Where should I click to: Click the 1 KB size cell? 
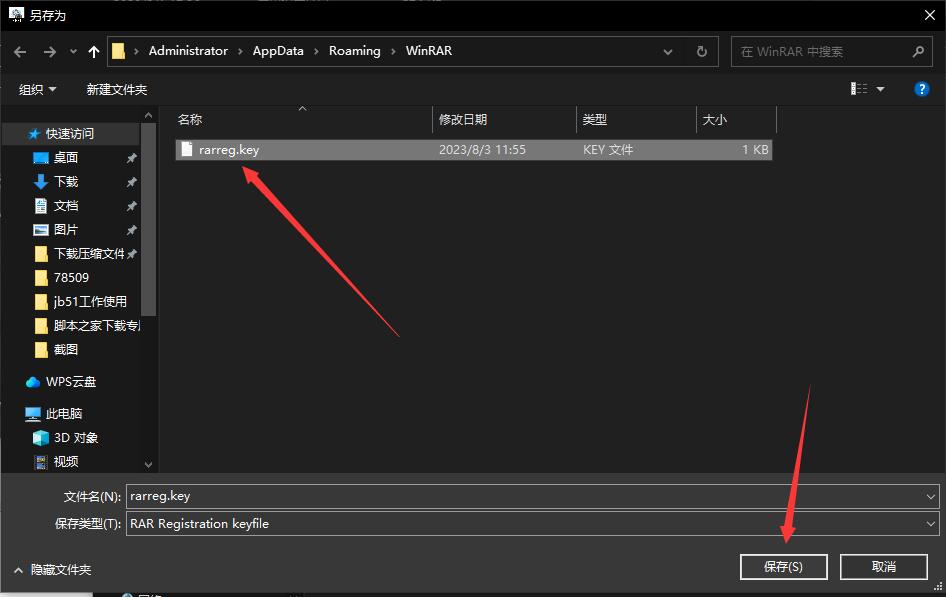tap(755, 150)
